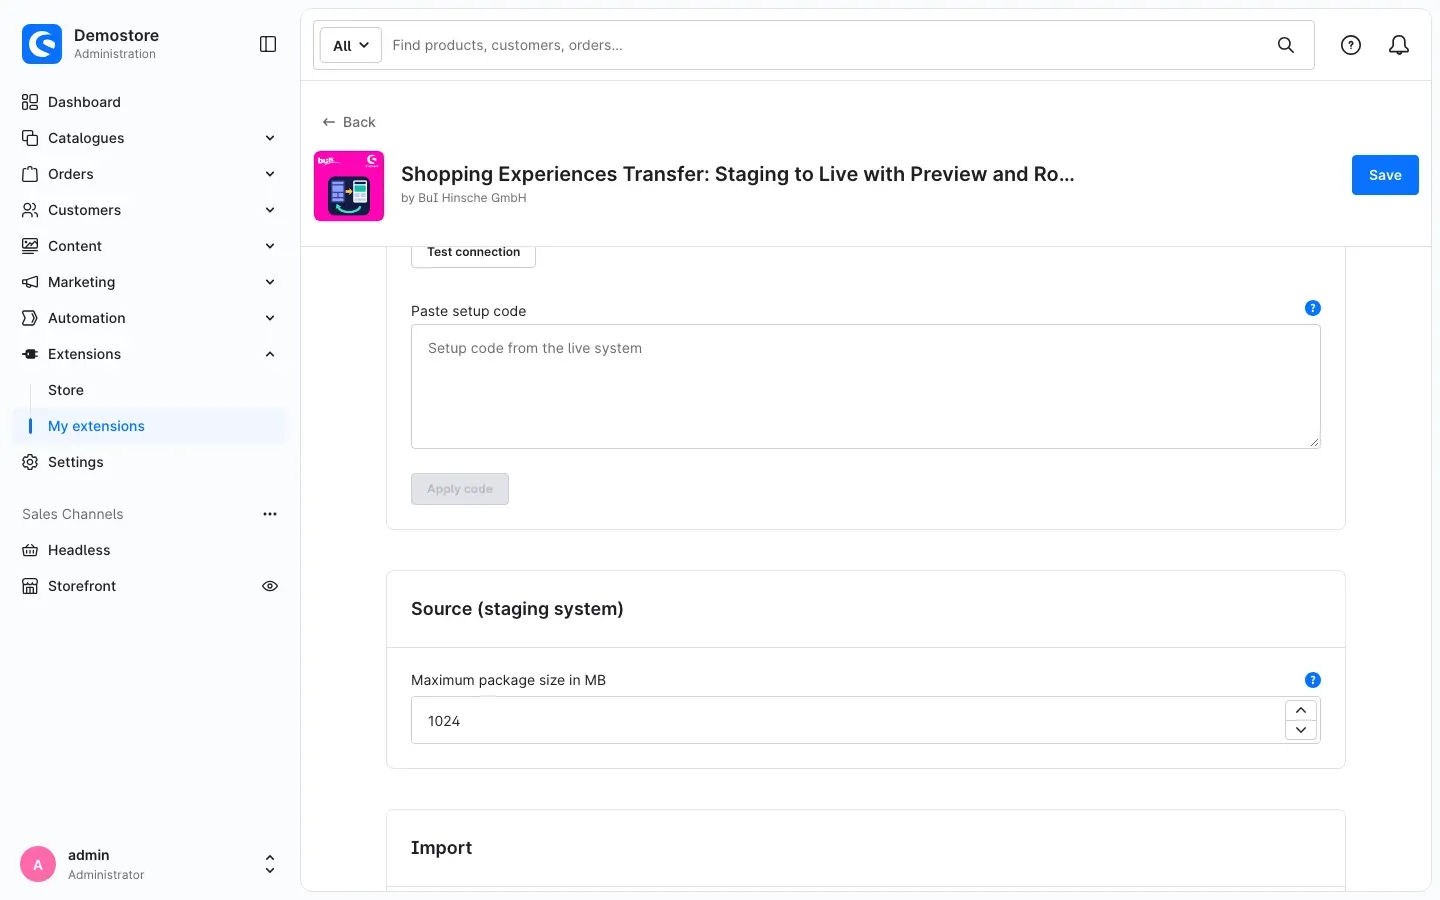Click the Content icon in the sidebar
Viewport: 1440px width, 900px height.
tap(30, 246)
